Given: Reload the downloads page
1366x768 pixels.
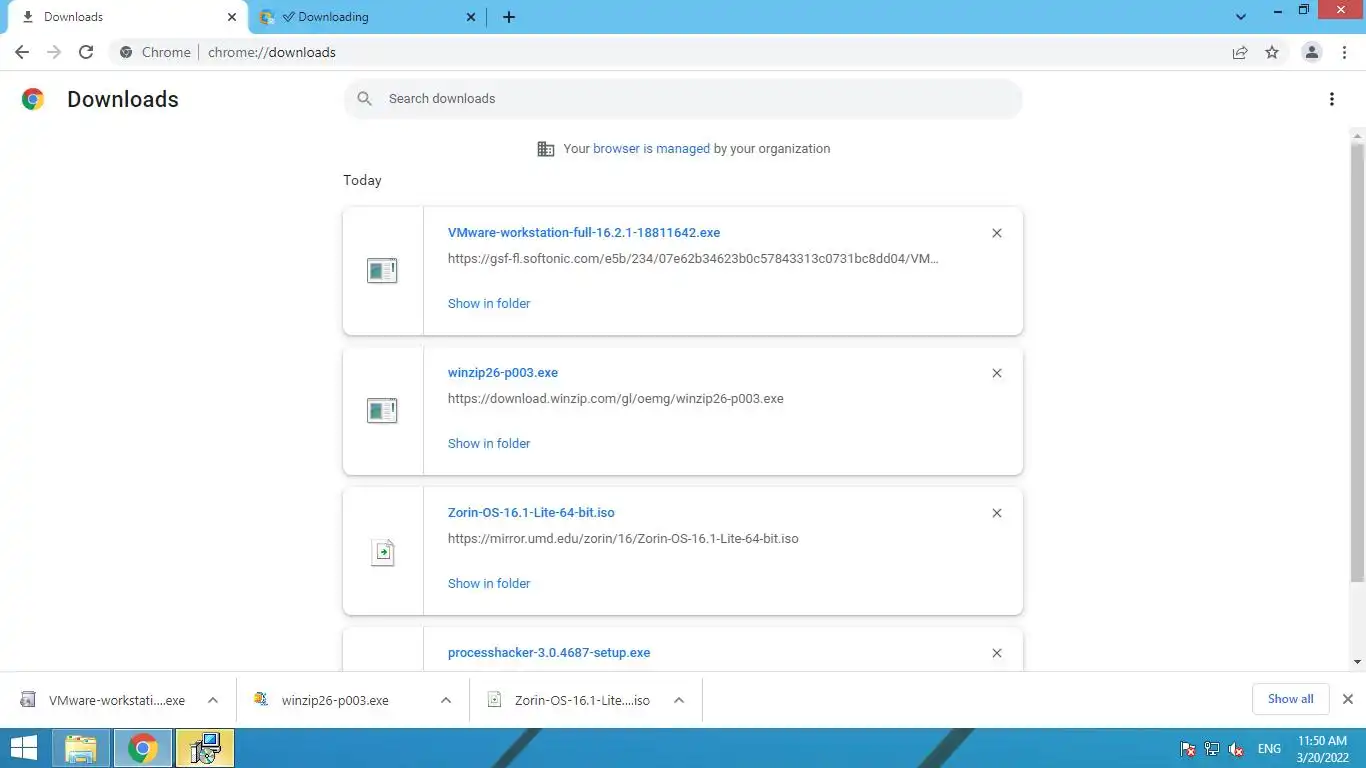Looking at the screenshot, I should click(86, 52).
